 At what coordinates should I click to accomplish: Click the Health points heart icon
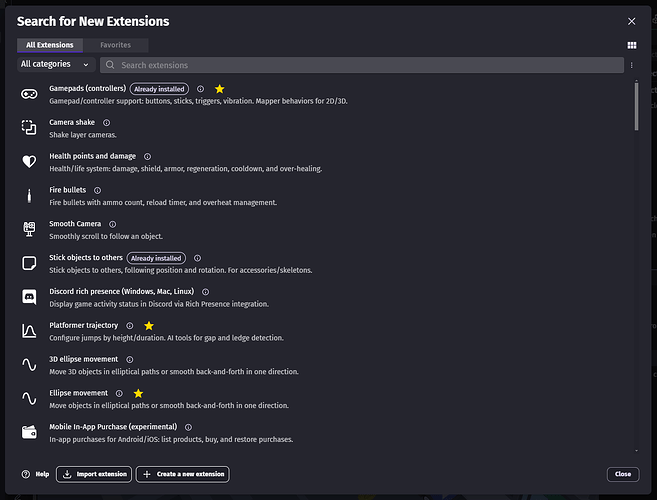pos(29,161)
